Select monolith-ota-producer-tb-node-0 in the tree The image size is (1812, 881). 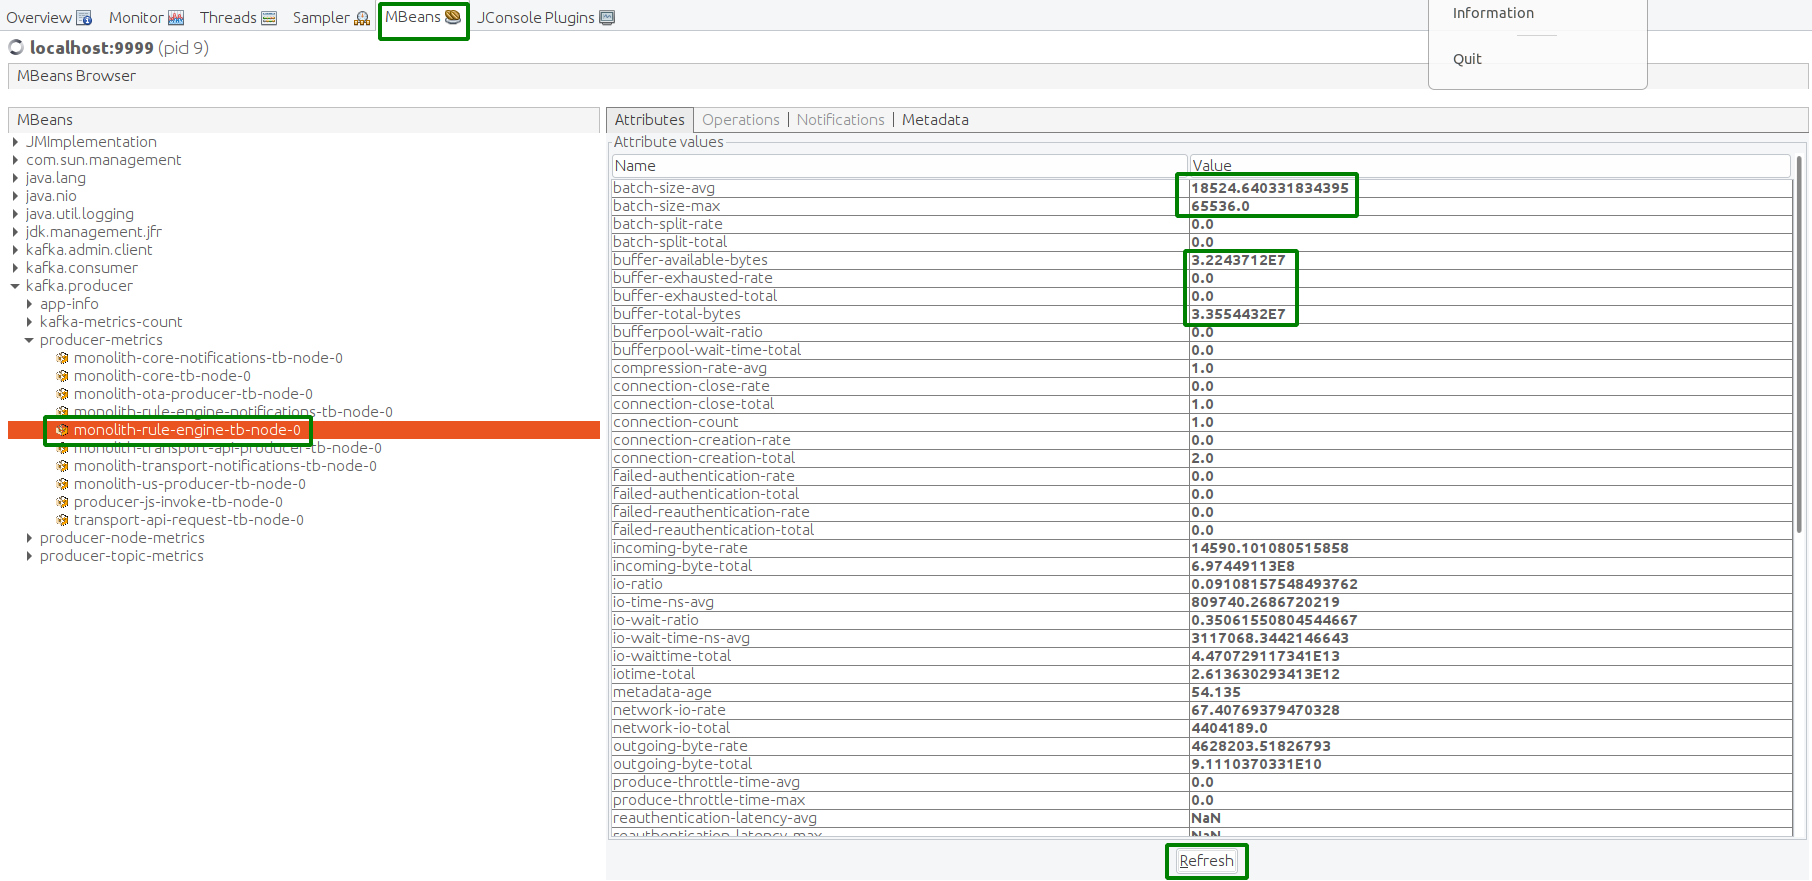point(193,394)
